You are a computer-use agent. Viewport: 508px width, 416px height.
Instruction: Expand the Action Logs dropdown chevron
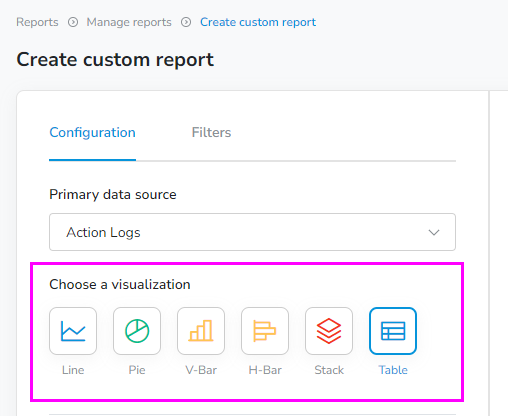click(x=434, y=232)
